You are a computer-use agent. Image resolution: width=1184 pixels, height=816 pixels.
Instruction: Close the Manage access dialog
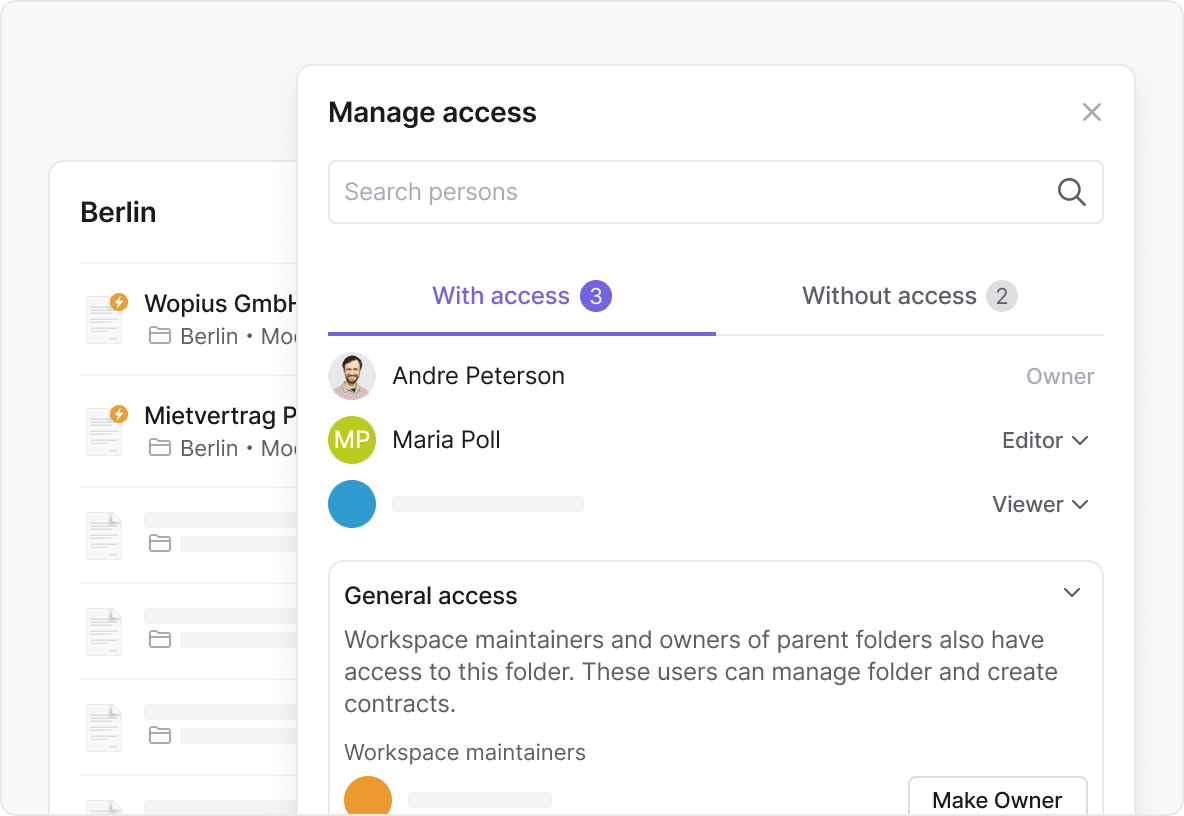1091,113
